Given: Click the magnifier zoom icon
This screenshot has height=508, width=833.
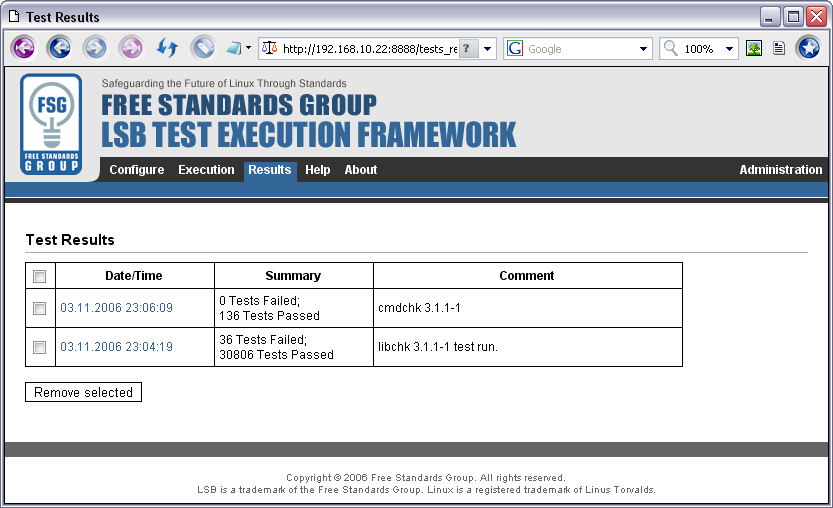Looking at the screenshot, I should click(670, 48).
